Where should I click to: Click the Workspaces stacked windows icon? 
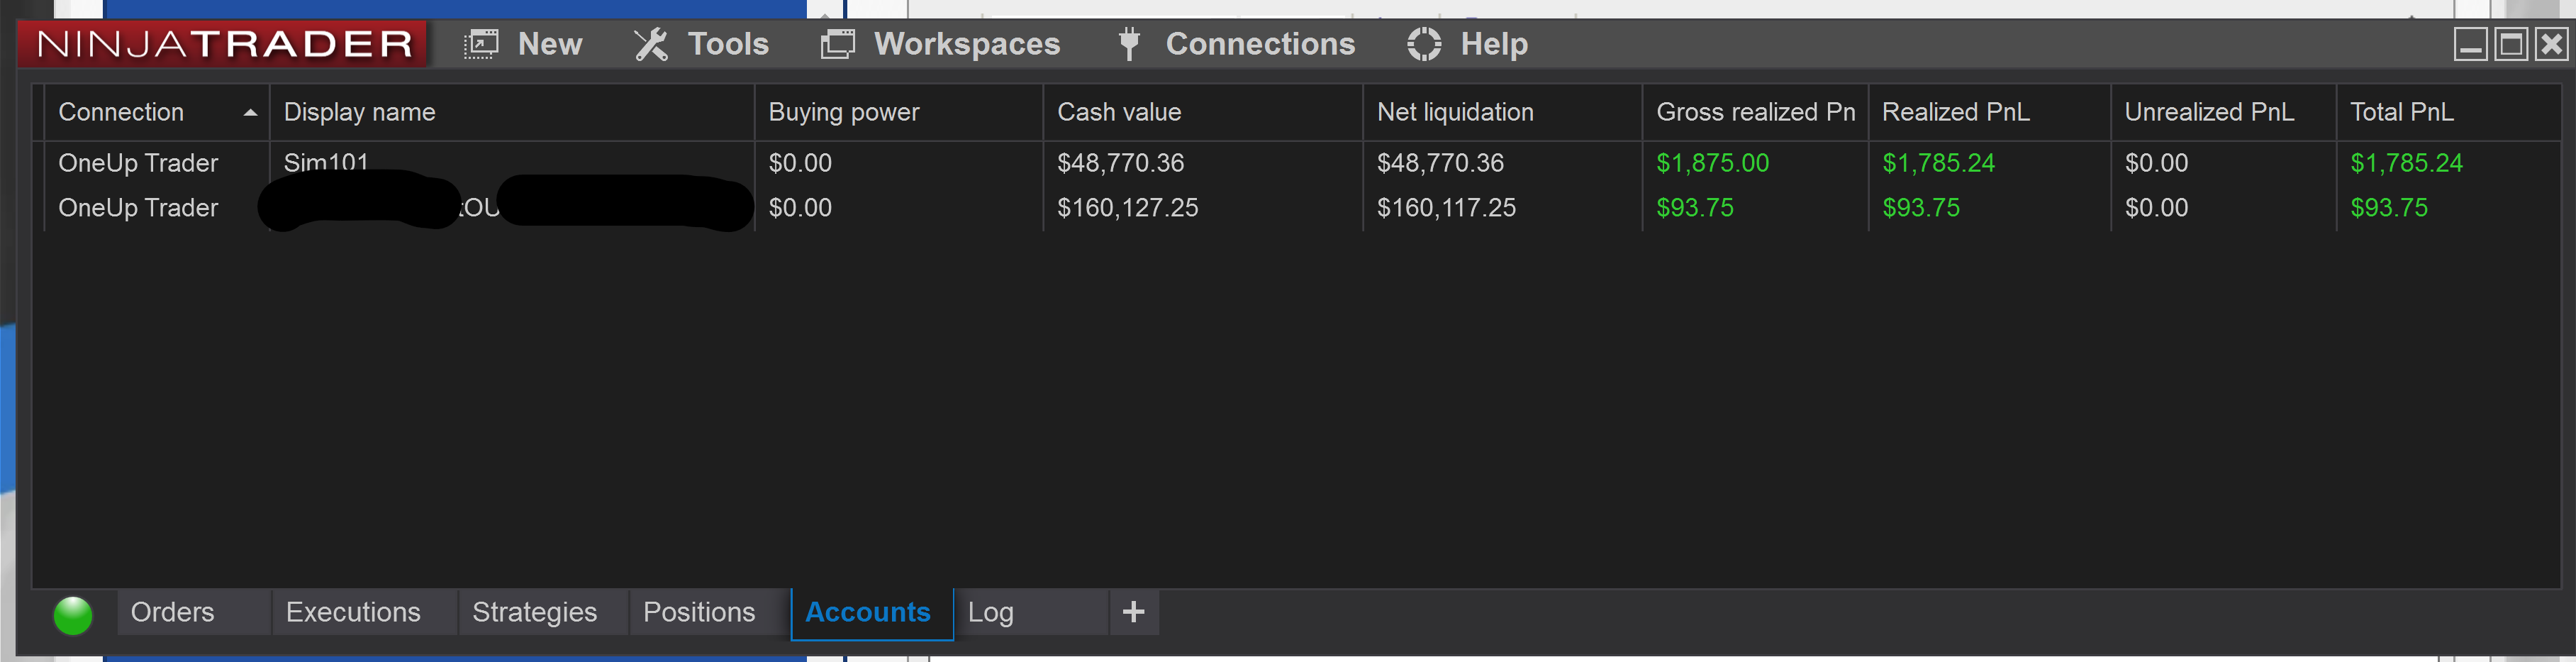click(838, 44)
